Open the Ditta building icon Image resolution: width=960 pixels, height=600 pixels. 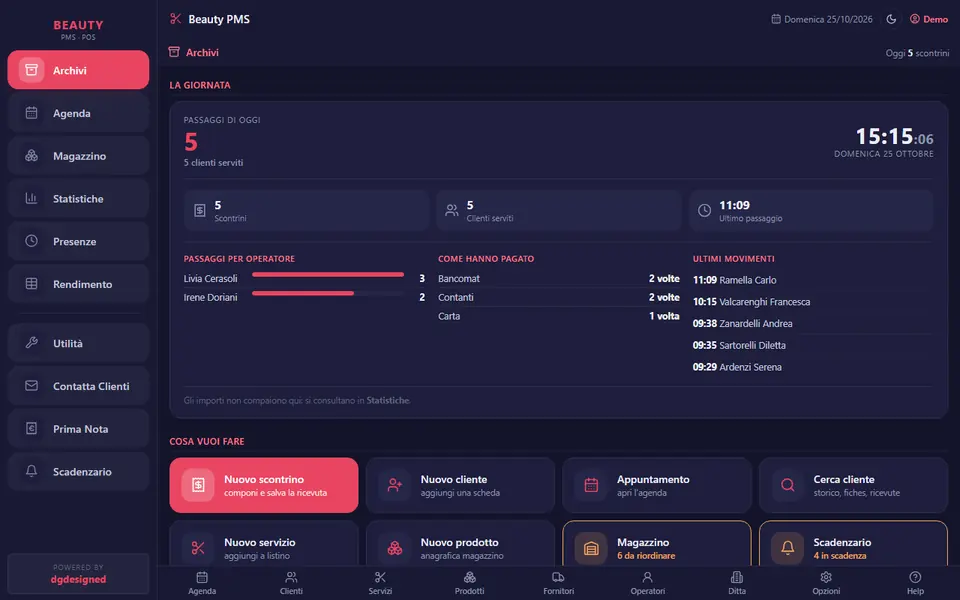coord(737,577)
